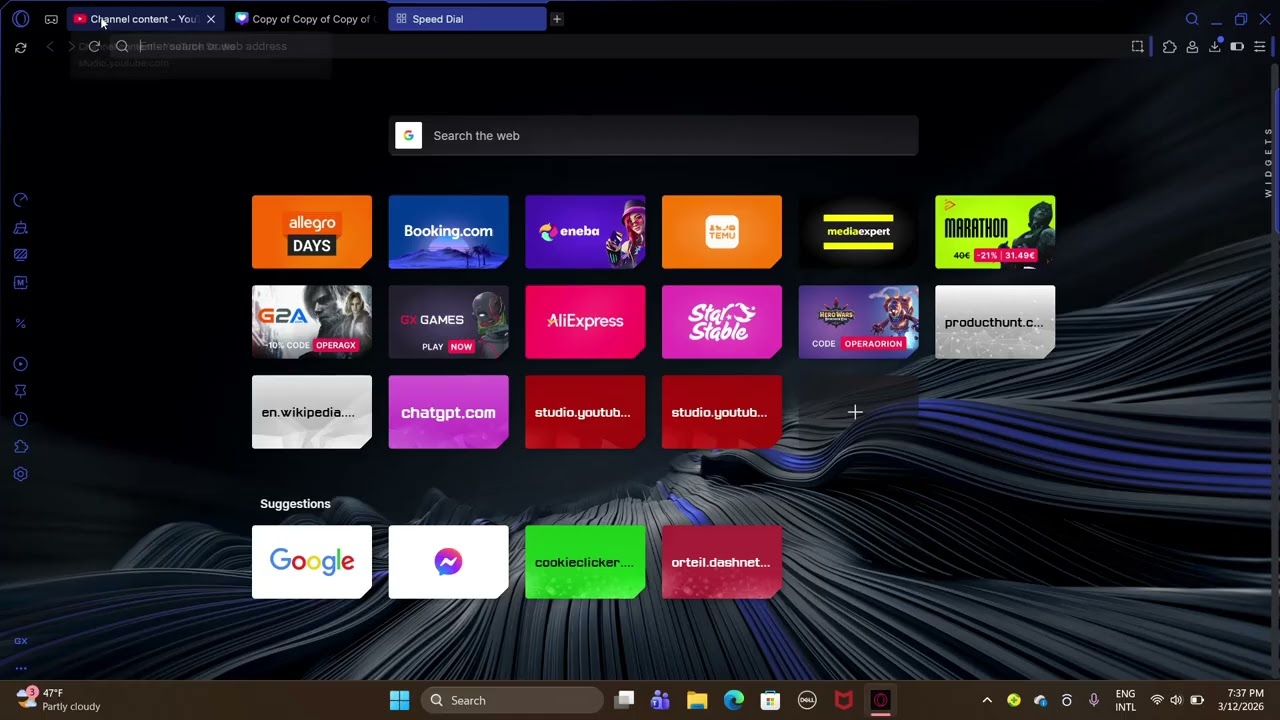Toggle the battery saver icon
Viewport: 1280px width, 720px height.
1237,46
